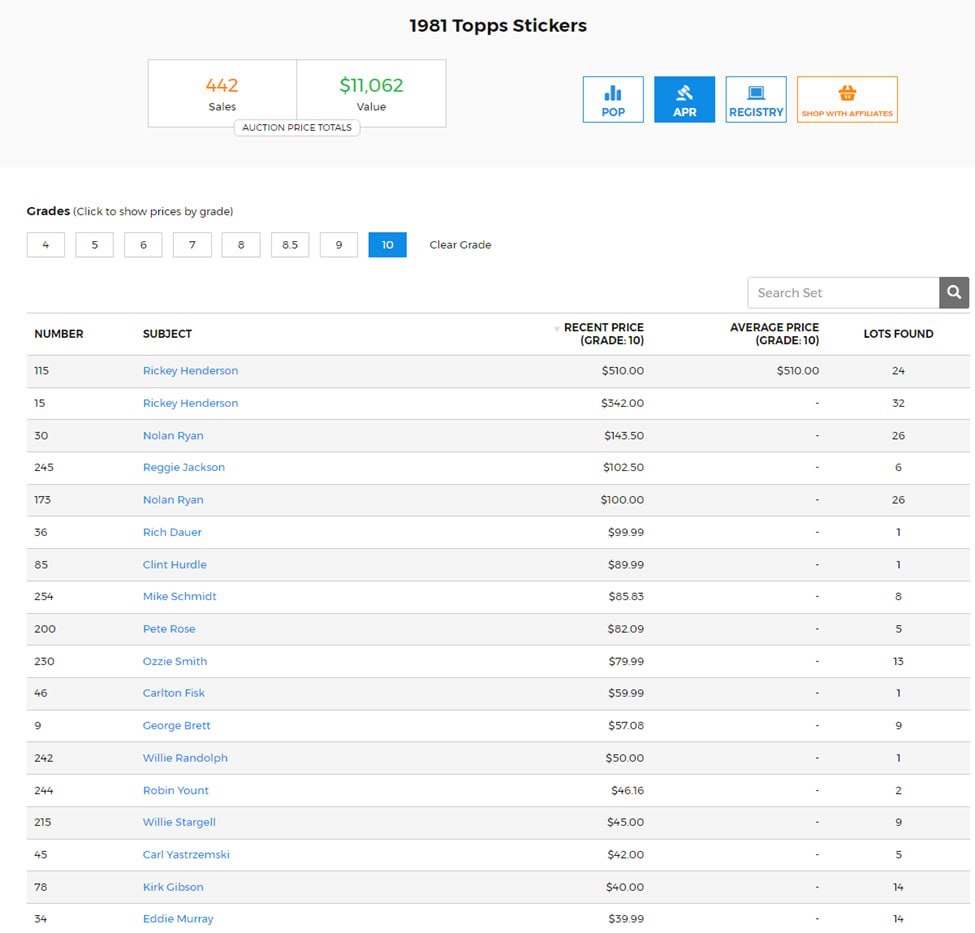Click the $46.16 recent price
Screen dimensions: 975x933
point(627,790)
